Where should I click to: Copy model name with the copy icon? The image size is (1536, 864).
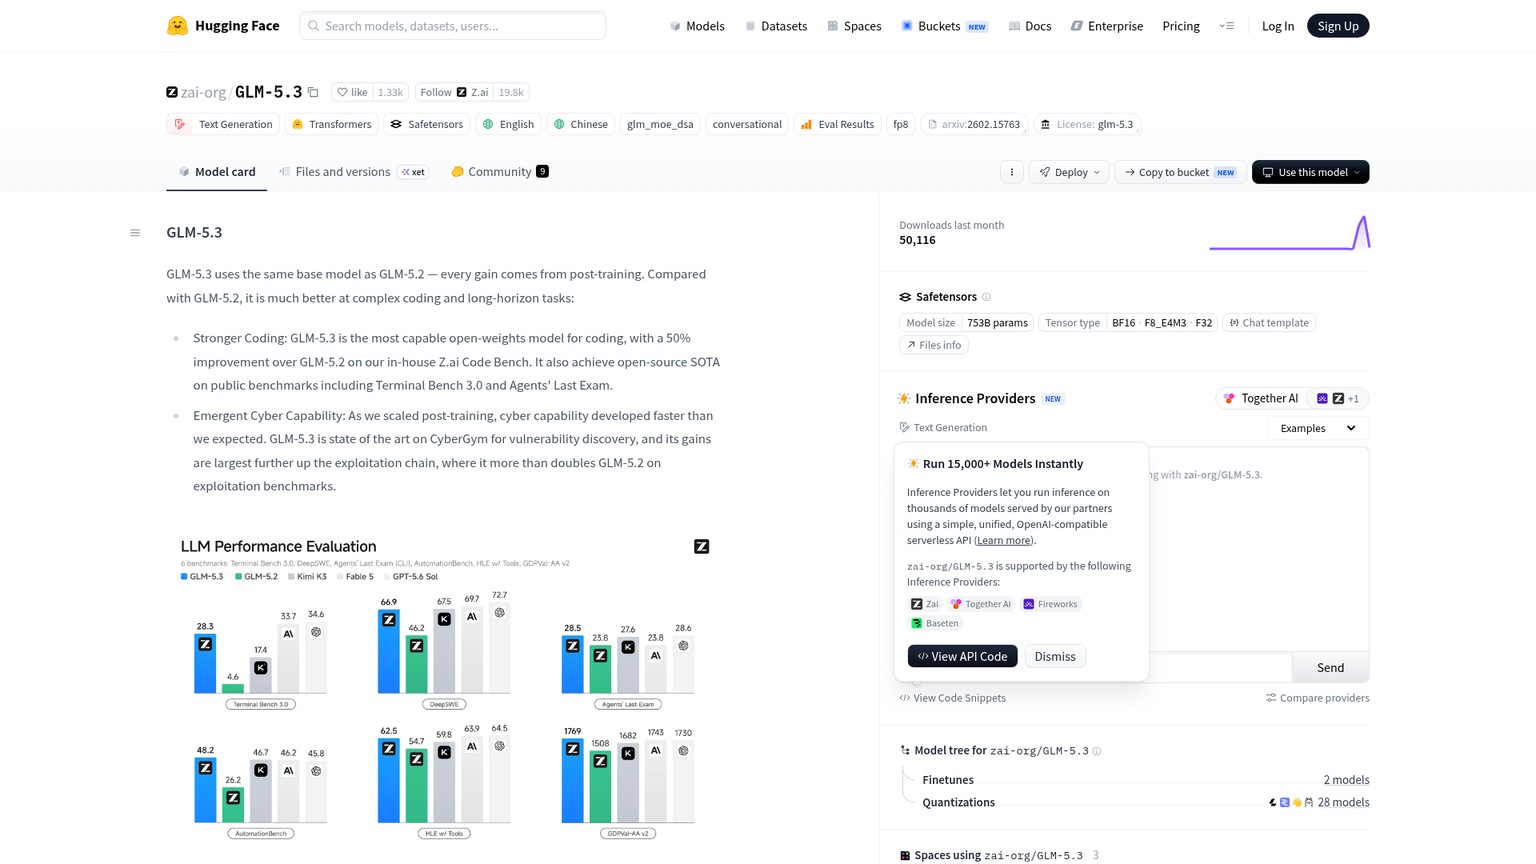click(313, 92)
